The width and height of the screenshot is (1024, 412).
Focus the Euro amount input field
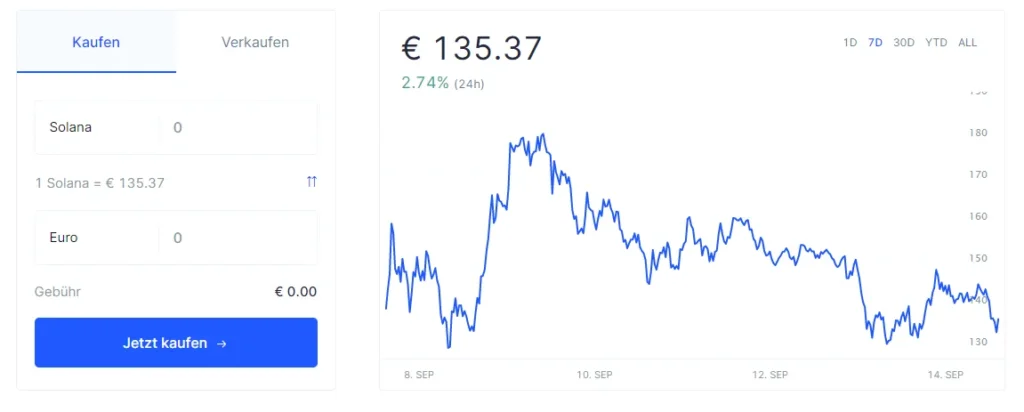pos(238,238)
